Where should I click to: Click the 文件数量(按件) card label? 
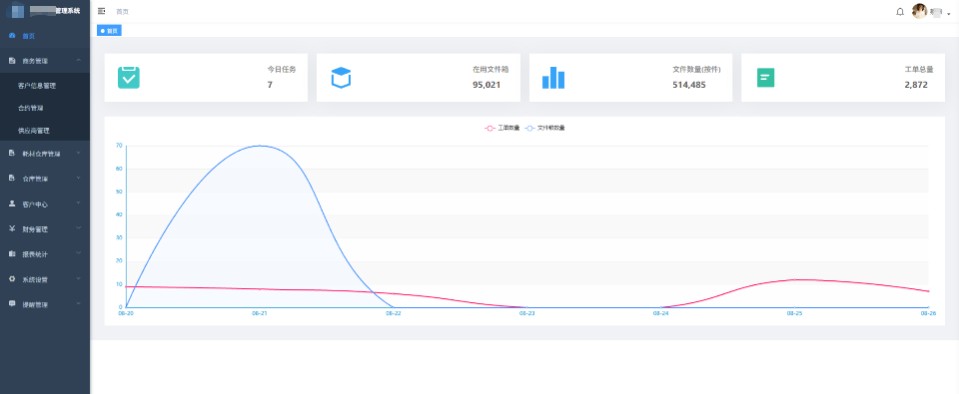[696, 69]
